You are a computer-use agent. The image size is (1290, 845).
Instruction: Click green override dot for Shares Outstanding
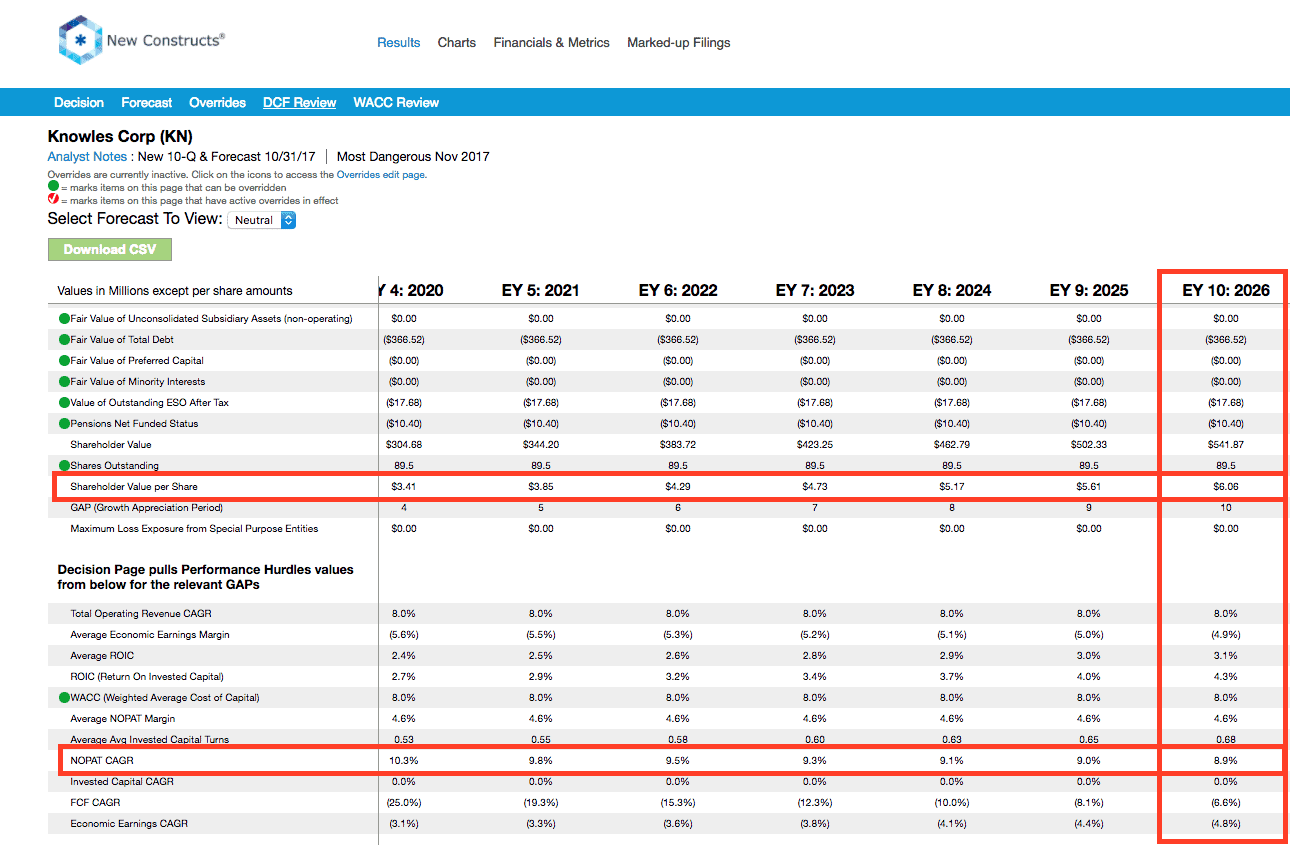(x=64, y=466)
